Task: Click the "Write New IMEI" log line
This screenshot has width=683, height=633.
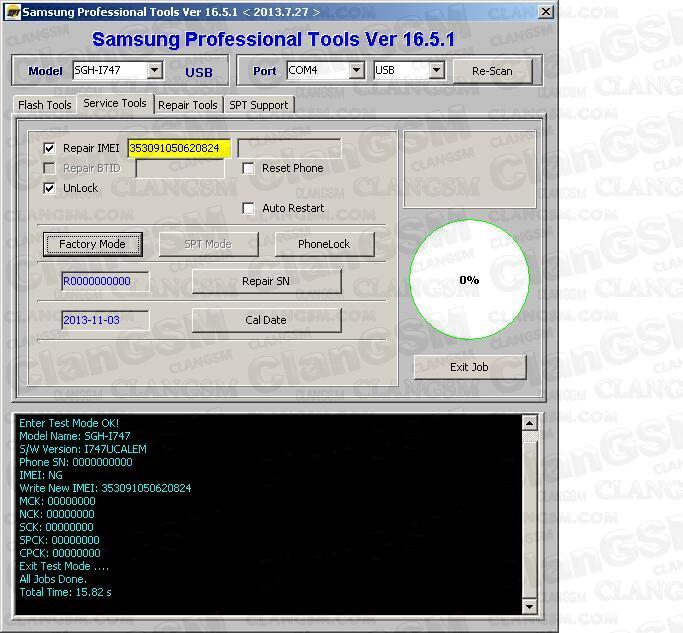Action: click(105, 488)
